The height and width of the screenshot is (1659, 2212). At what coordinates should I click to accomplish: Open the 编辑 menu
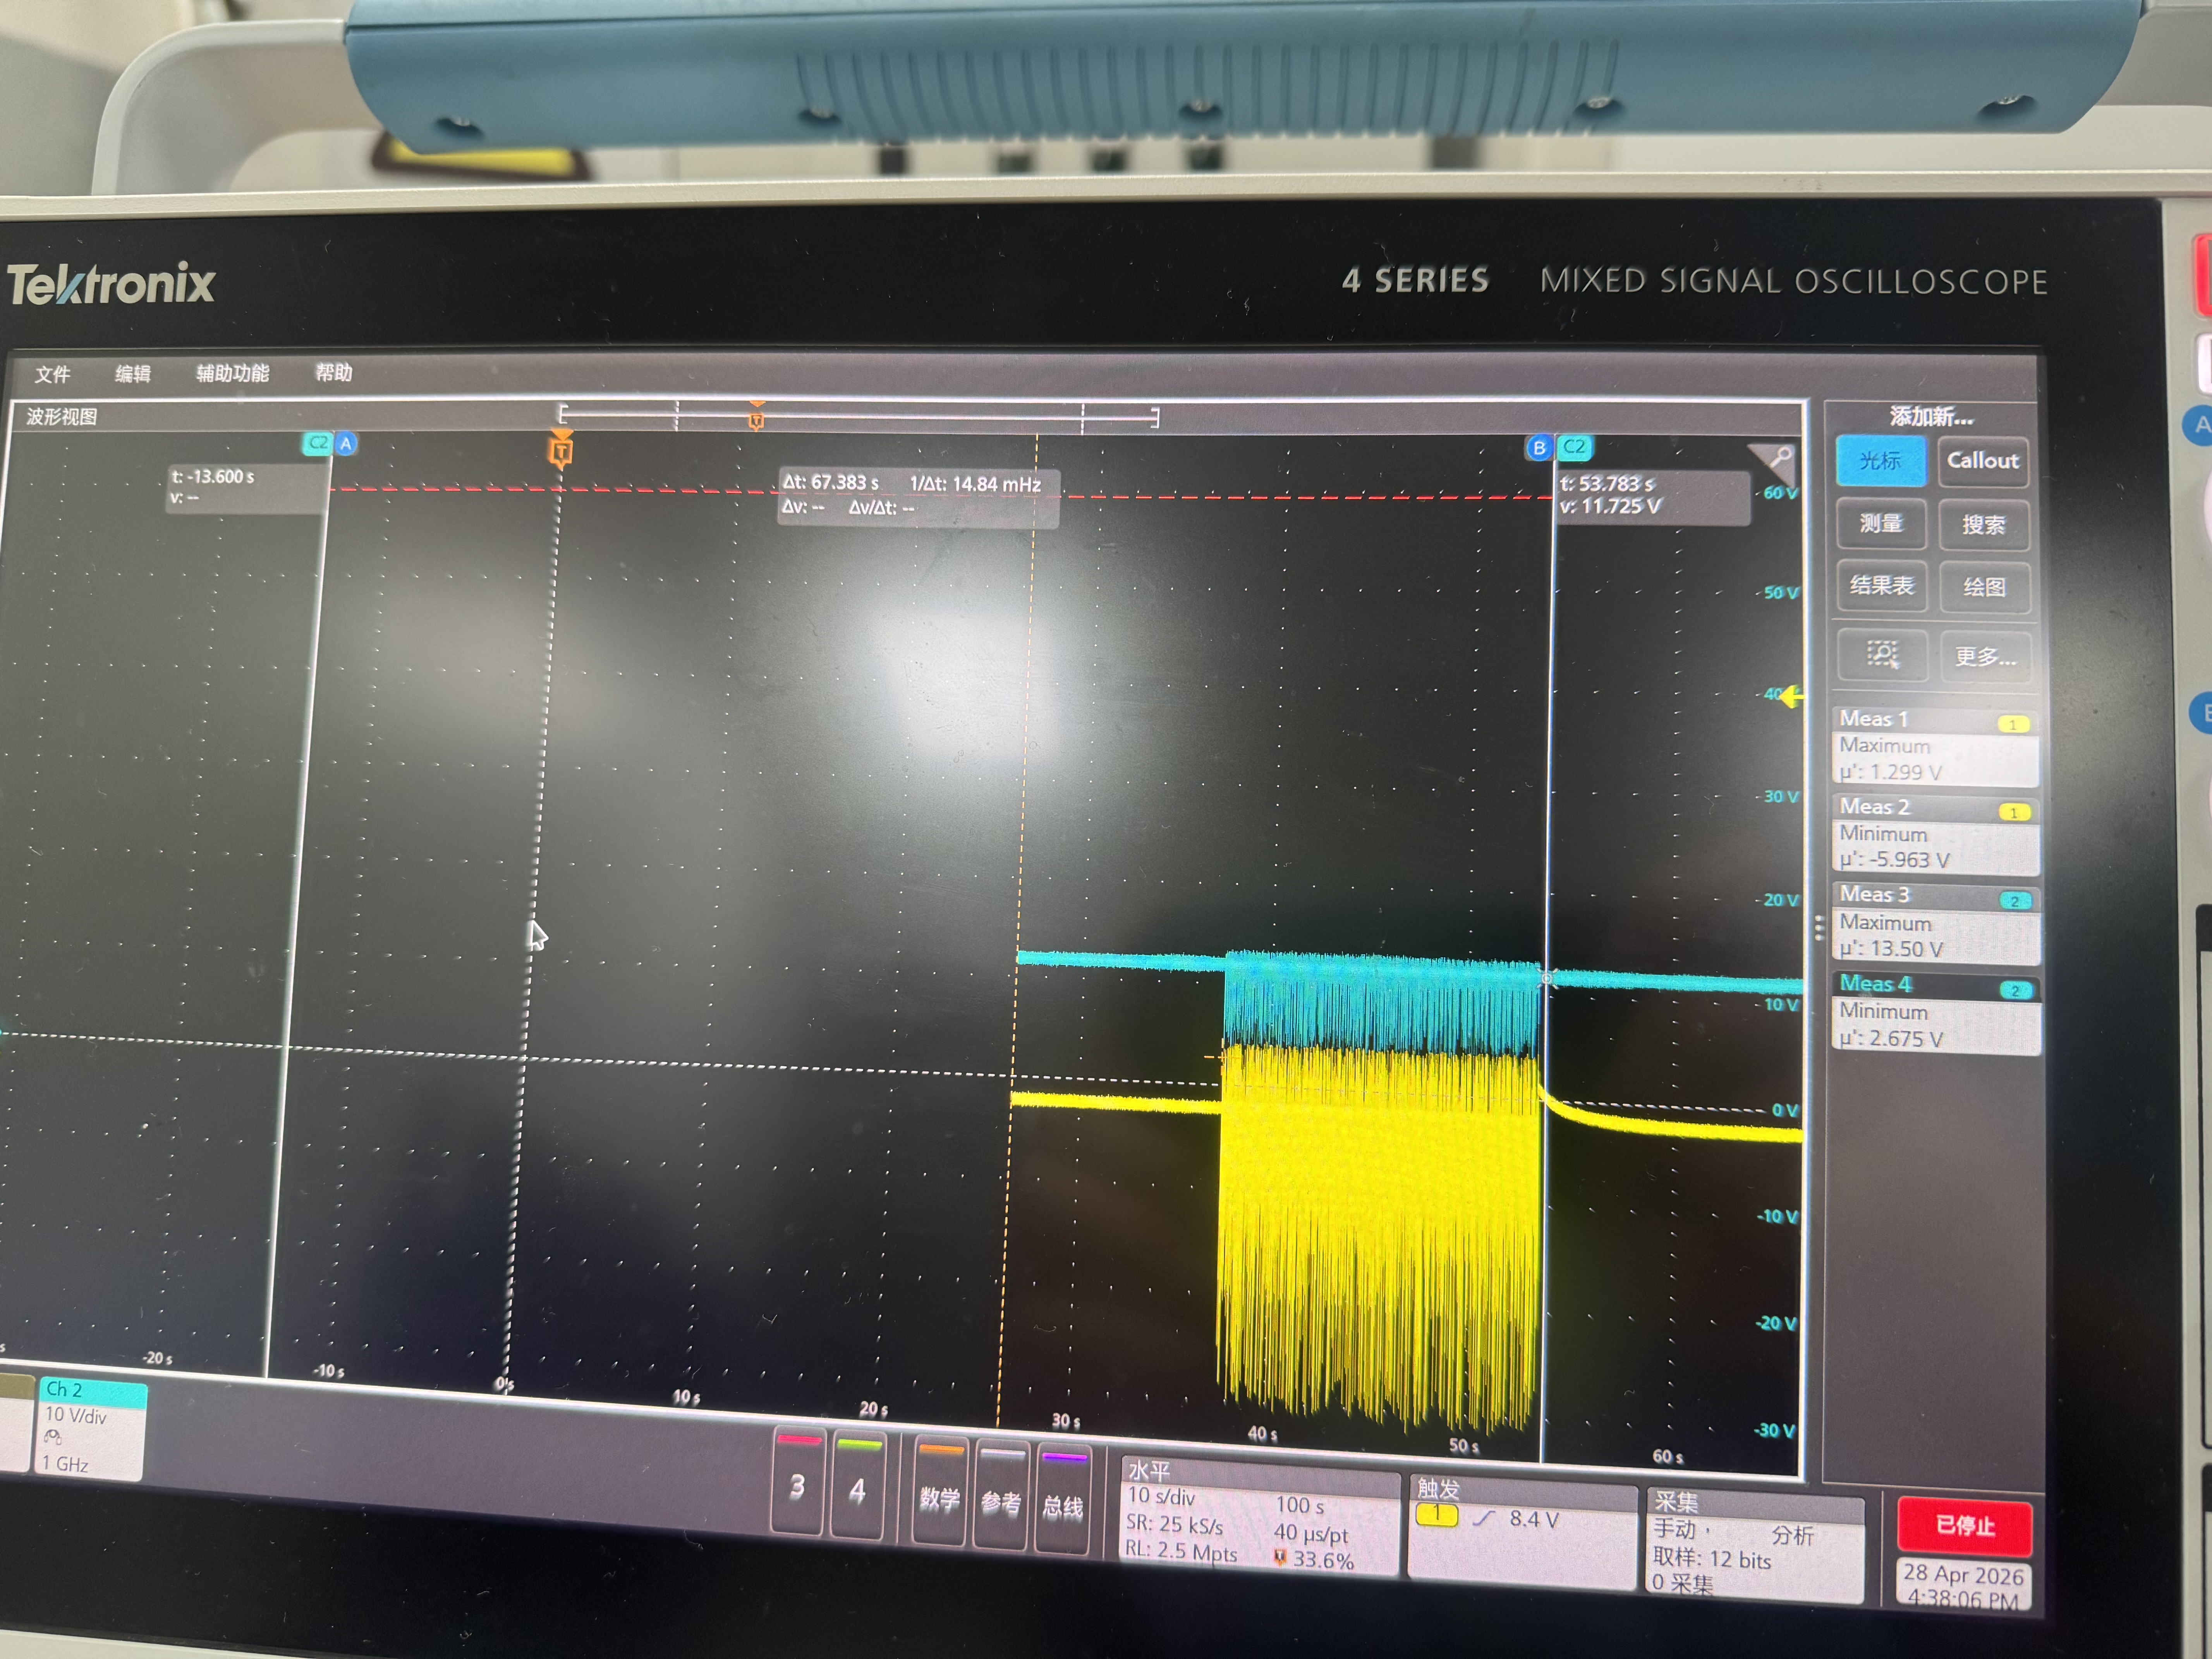(133, 374)
